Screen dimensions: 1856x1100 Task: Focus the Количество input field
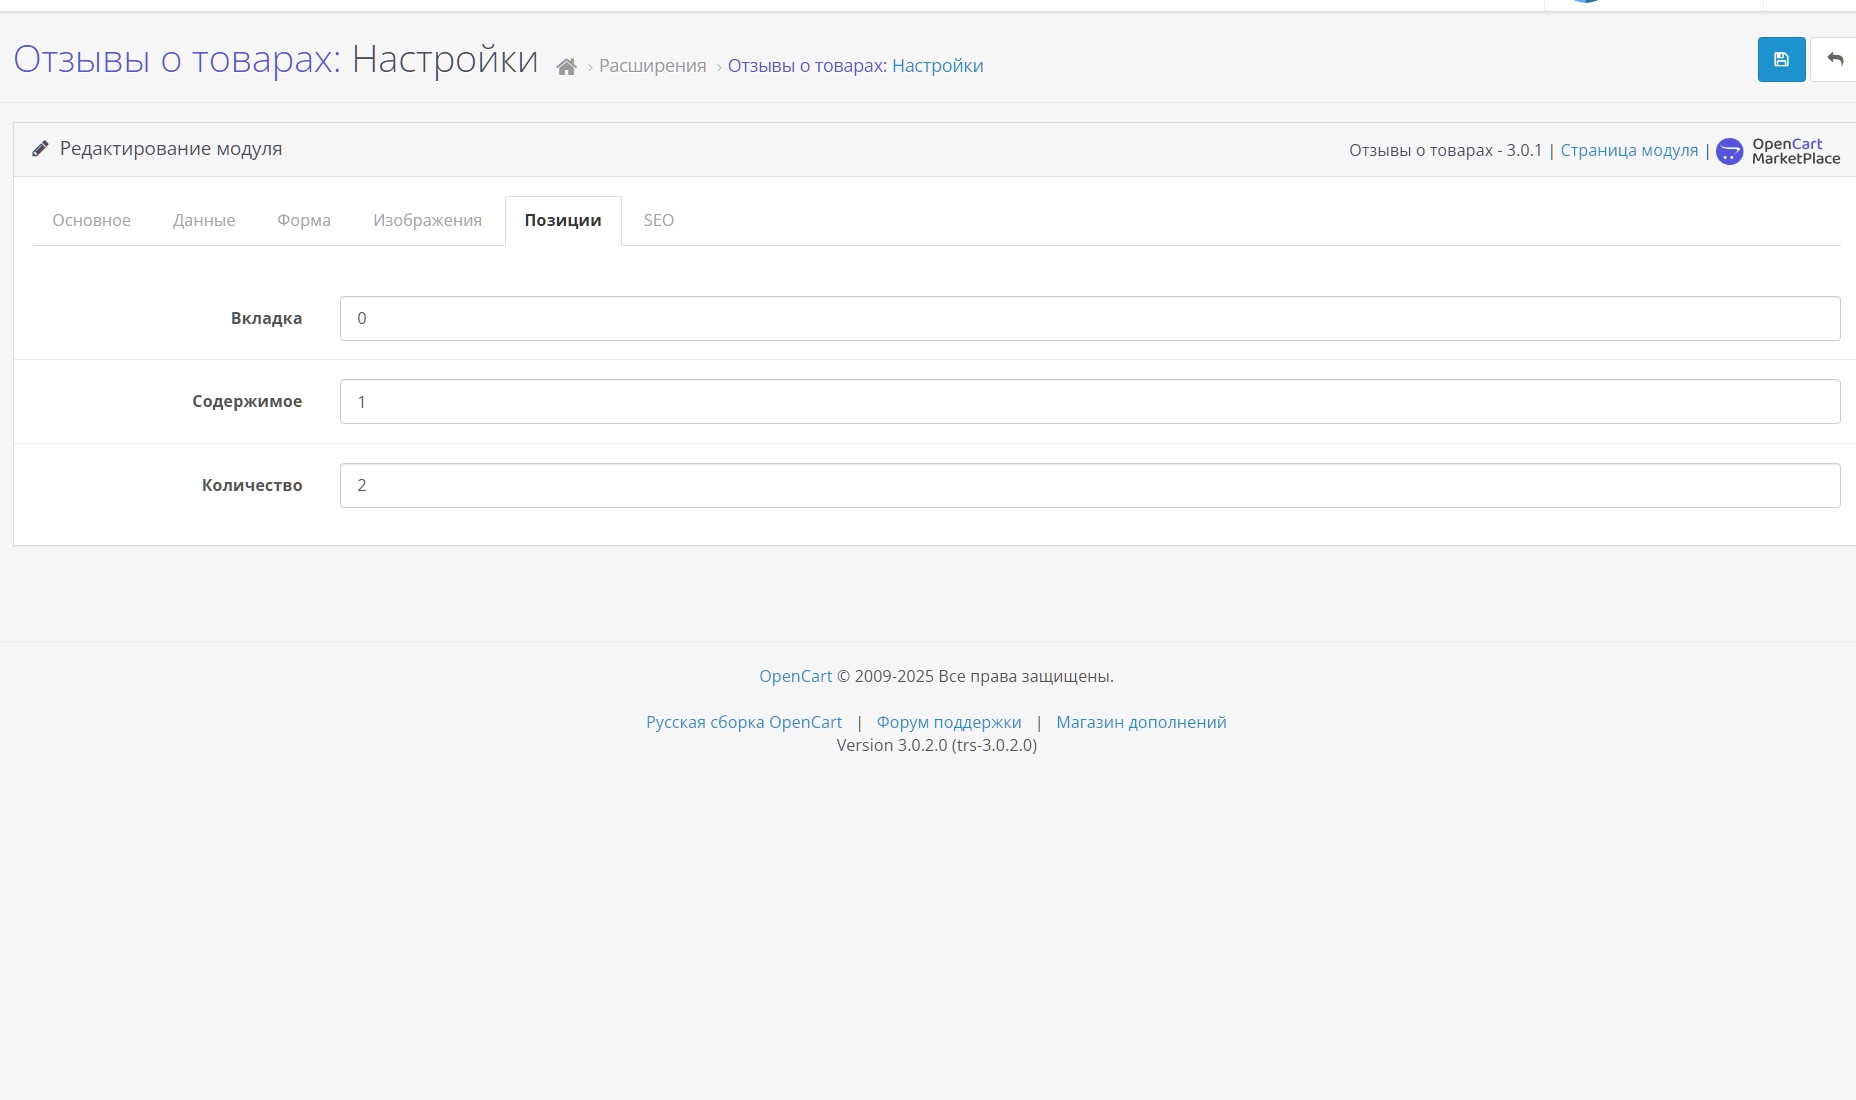click(1090, 485)
